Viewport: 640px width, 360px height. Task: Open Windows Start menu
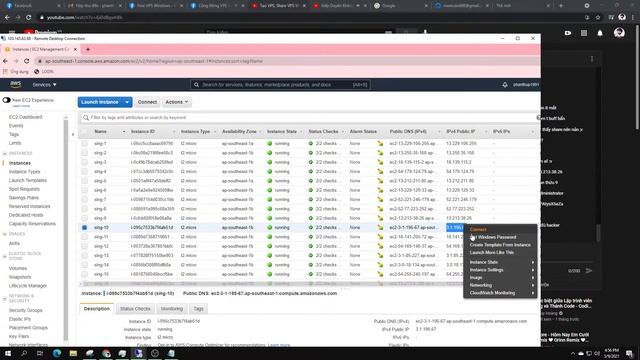point(8,353)
